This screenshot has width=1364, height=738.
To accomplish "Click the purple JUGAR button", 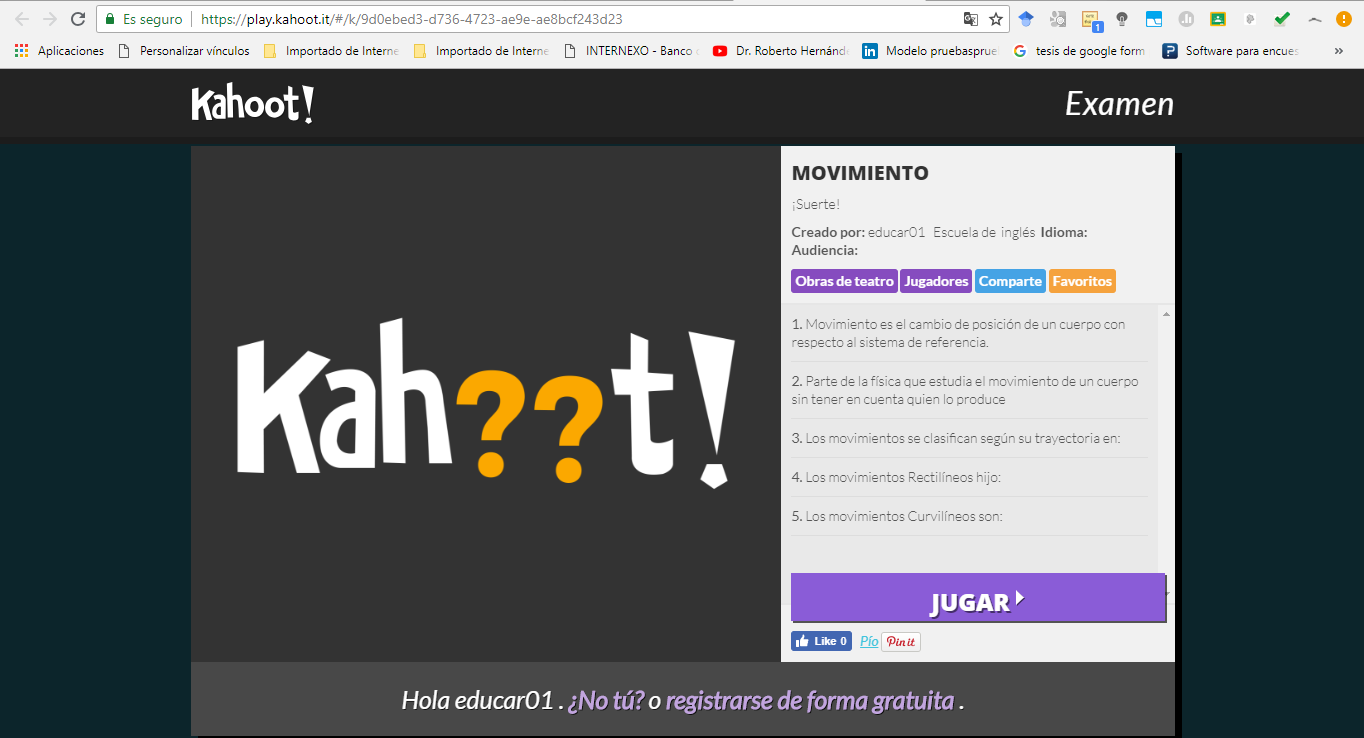I will coord(978,598).
